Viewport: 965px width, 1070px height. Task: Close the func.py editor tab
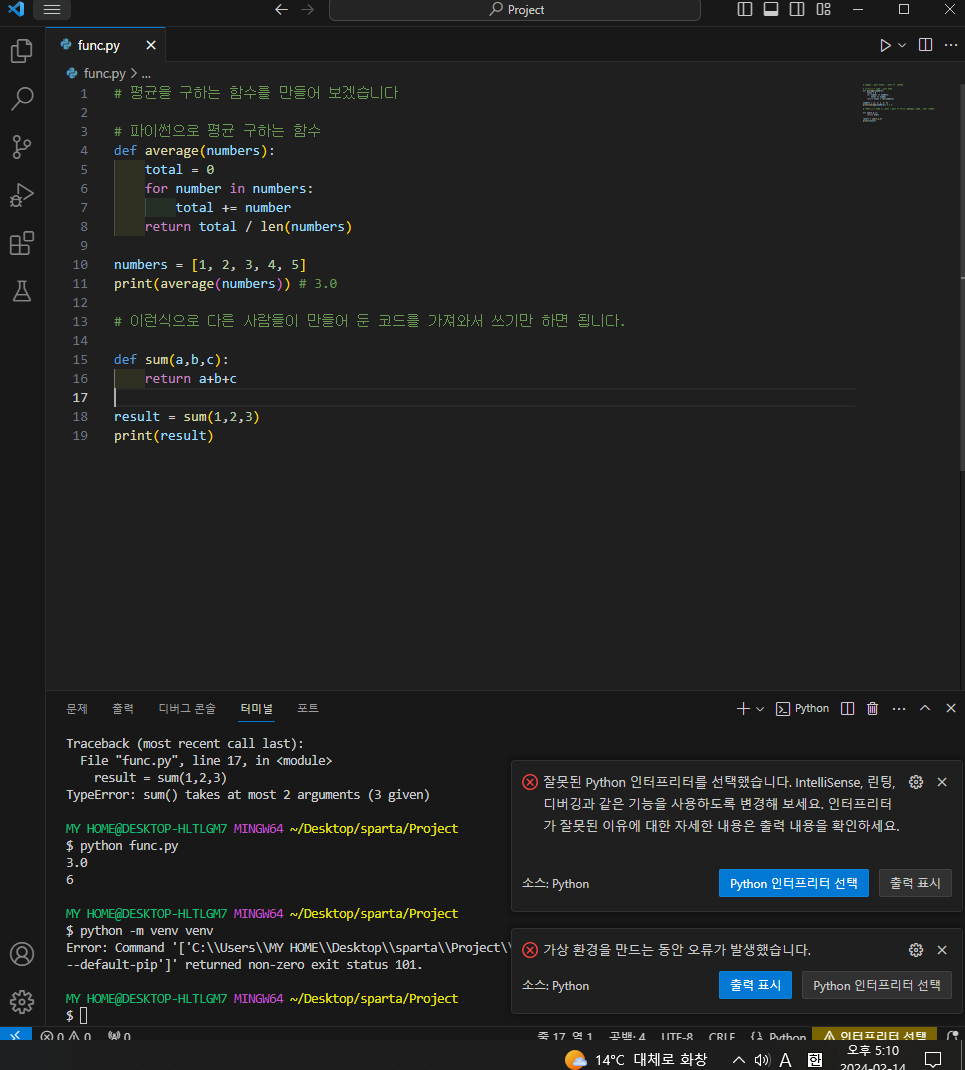click(x=151, y=45)
